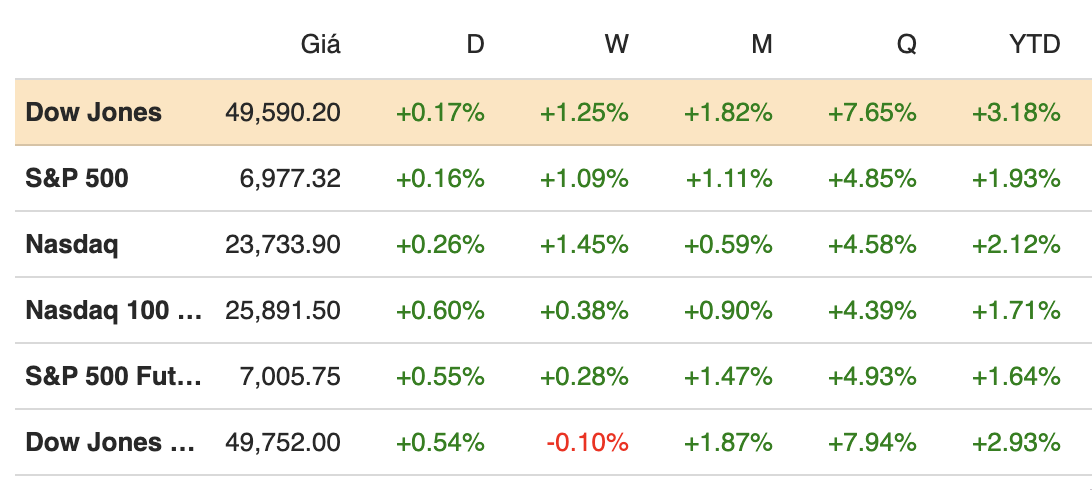
Task: Select the +0.60% daily change value
Action: tap(441, 310)
